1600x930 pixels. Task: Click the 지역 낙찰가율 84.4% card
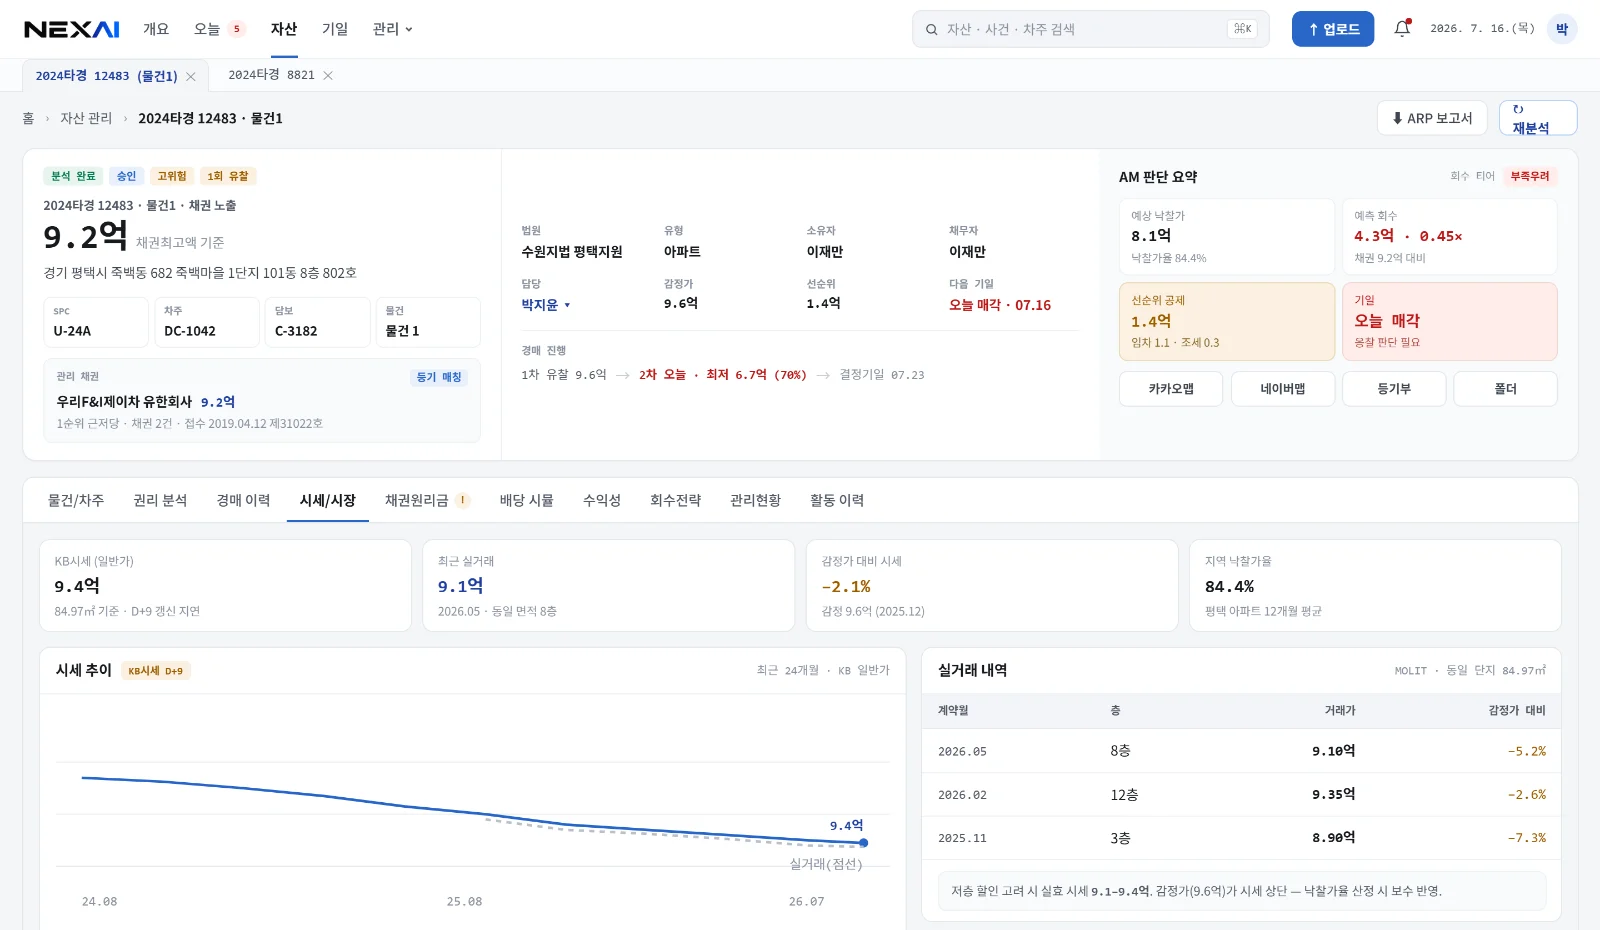click(1375, 586)
